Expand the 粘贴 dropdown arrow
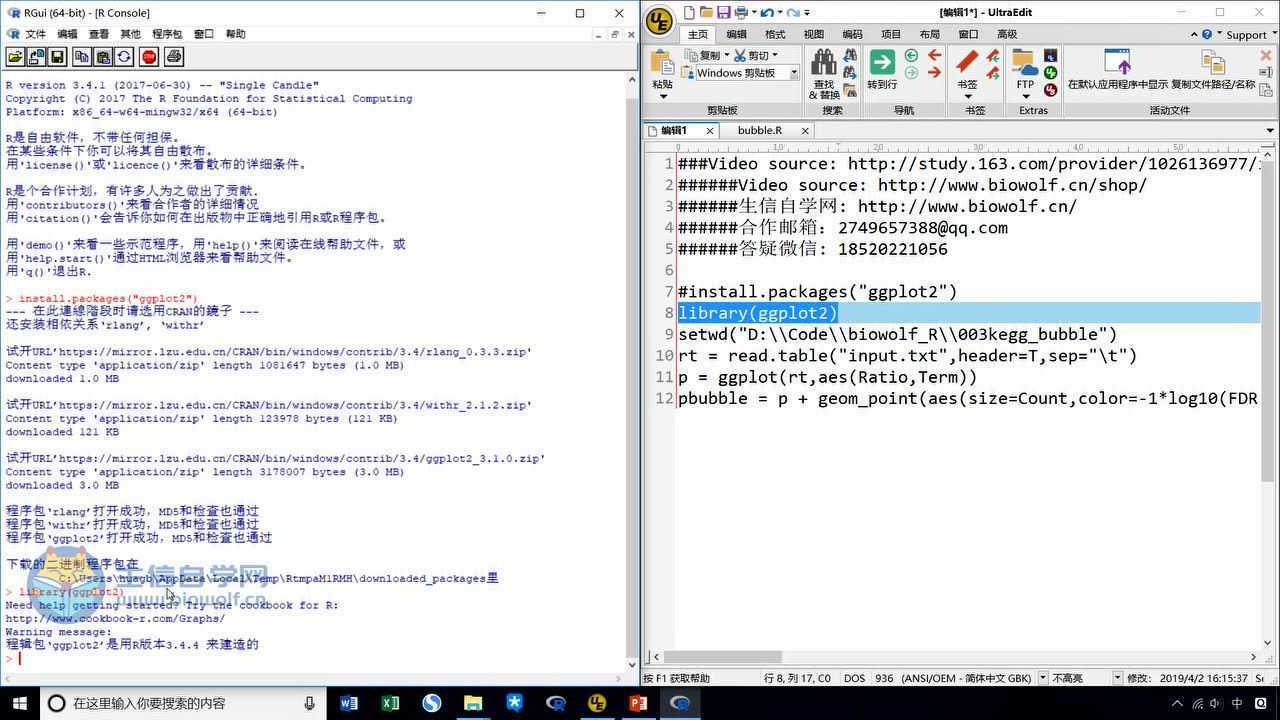This screenshot has width=1280, height=720. click(x=662, y=97)
